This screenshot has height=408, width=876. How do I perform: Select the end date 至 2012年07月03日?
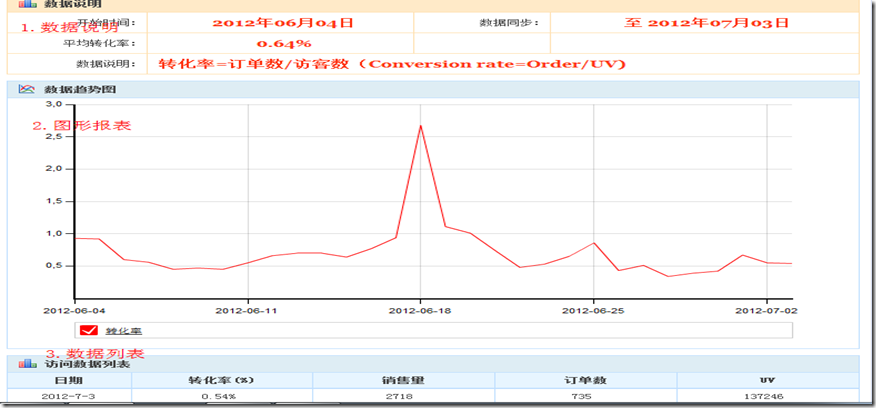pos(706,23)
